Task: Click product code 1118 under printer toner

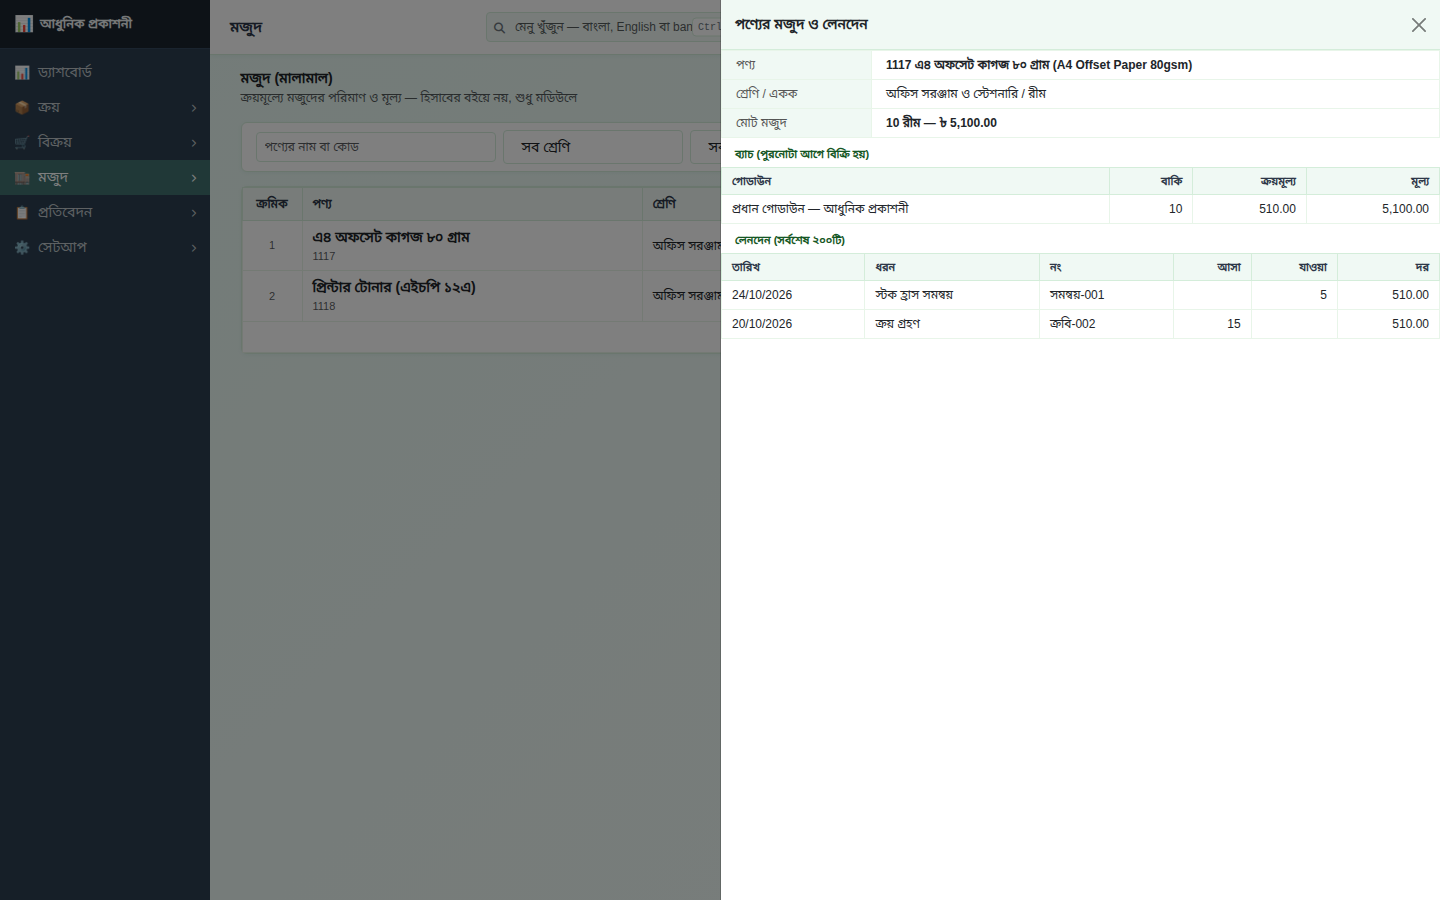Action: [x=324, y=306]
